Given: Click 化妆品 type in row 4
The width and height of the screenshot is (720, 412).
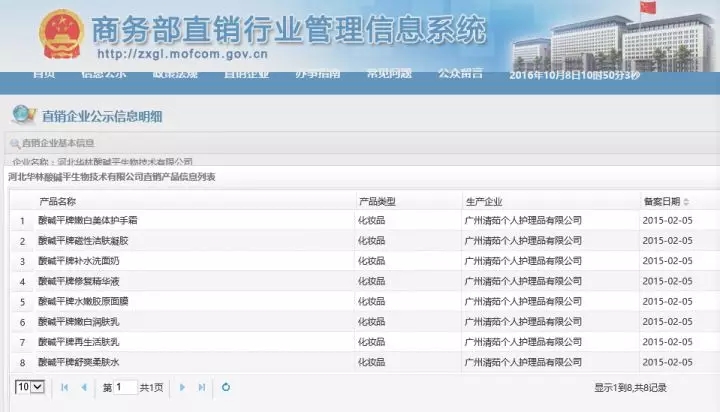Looking at the screenshot, I should [371, 281].
